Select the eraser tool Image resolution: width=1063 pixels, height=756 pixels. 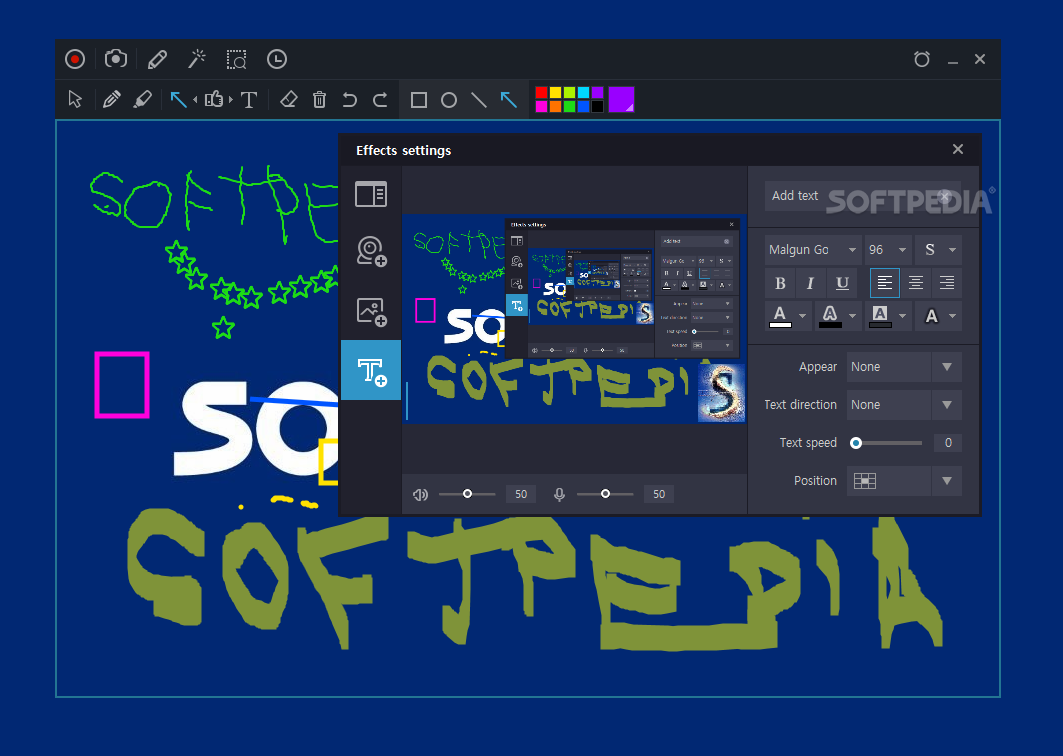pos(288,100)
